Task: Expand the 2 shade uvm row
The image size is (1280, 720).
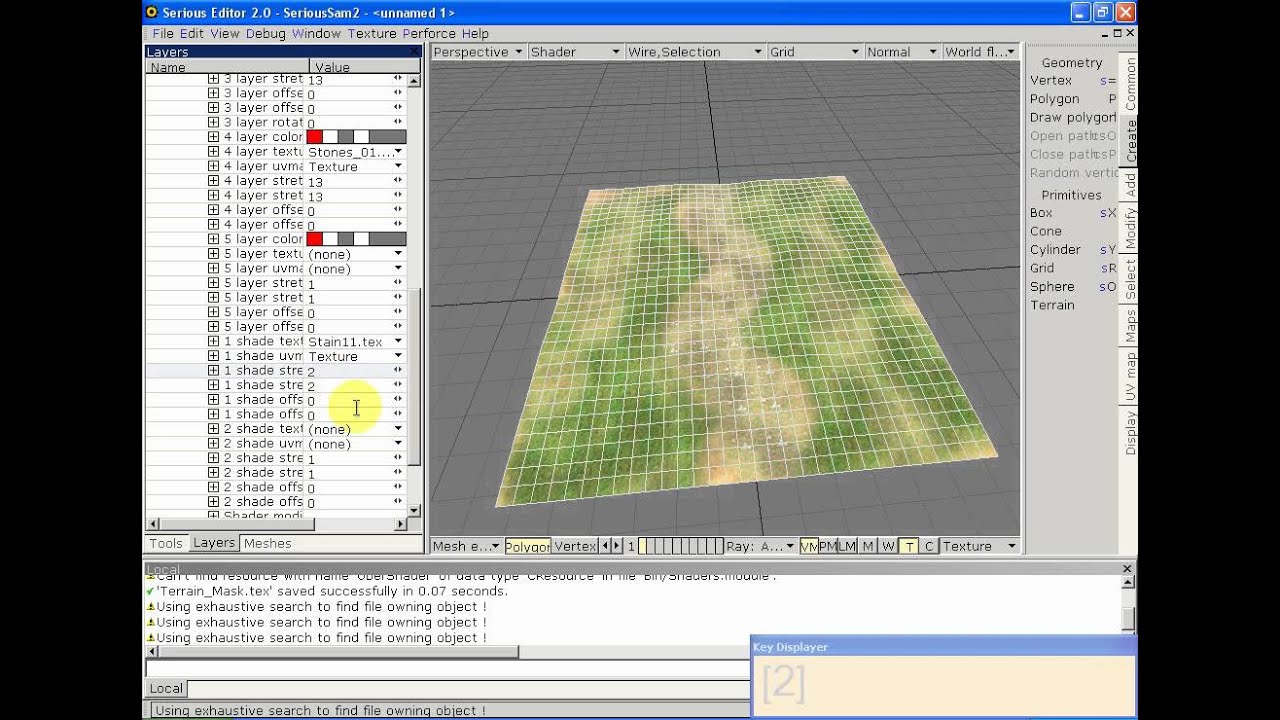Action: coord(213,443)
